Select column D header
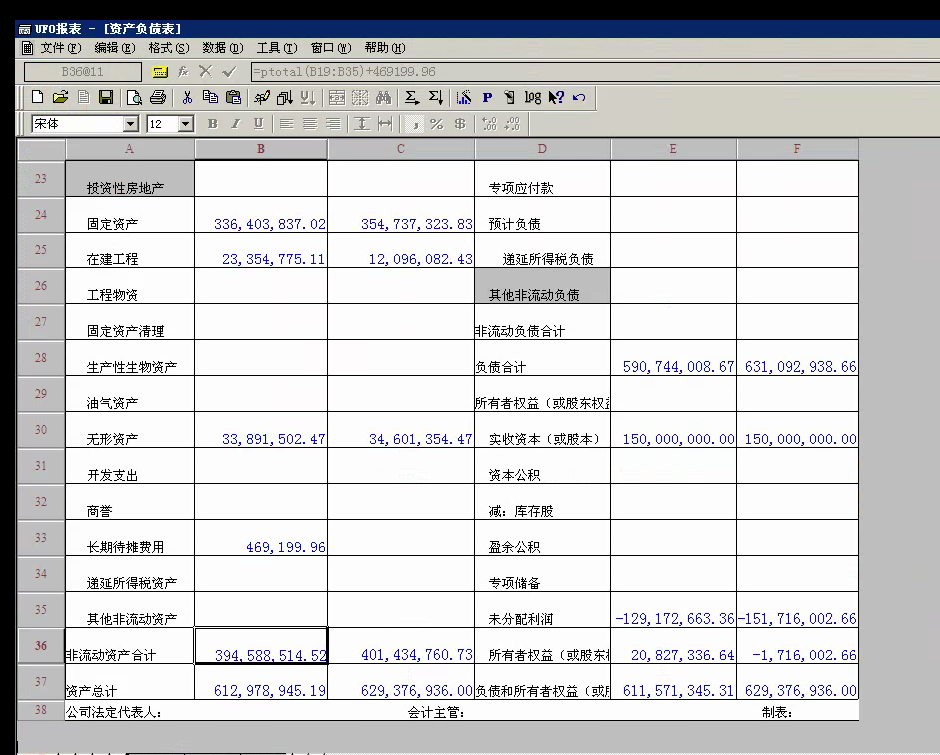The height and width of the screenshot is (755, 940). 542,149
